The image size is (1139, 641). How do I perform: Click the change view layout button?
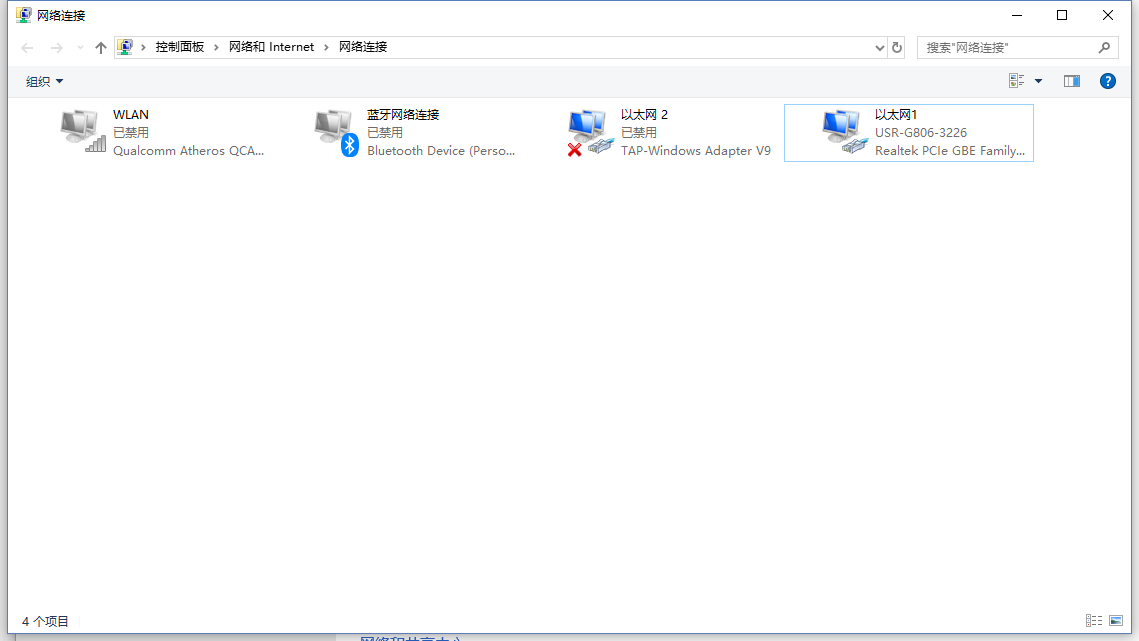1017,81
